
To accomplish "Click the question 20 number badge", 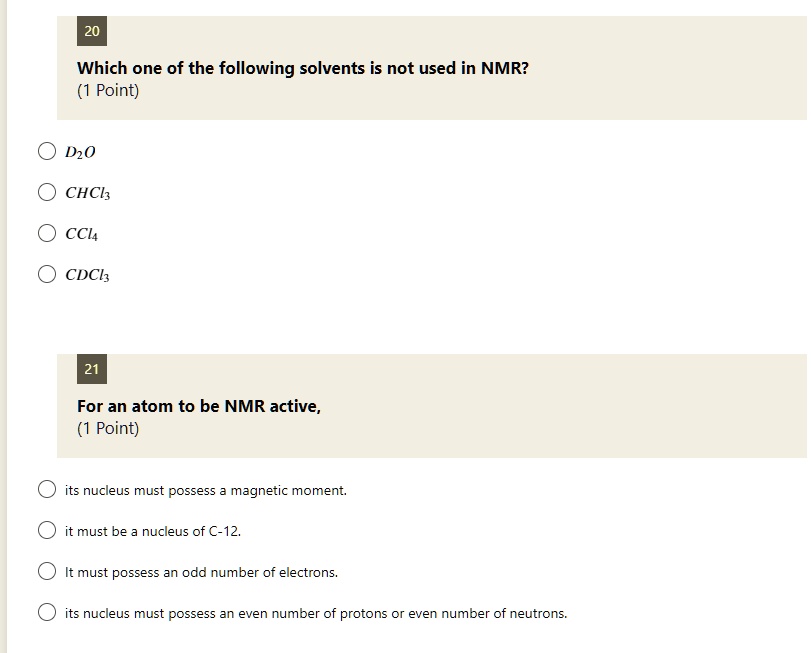I will click(x=92, y=31).
